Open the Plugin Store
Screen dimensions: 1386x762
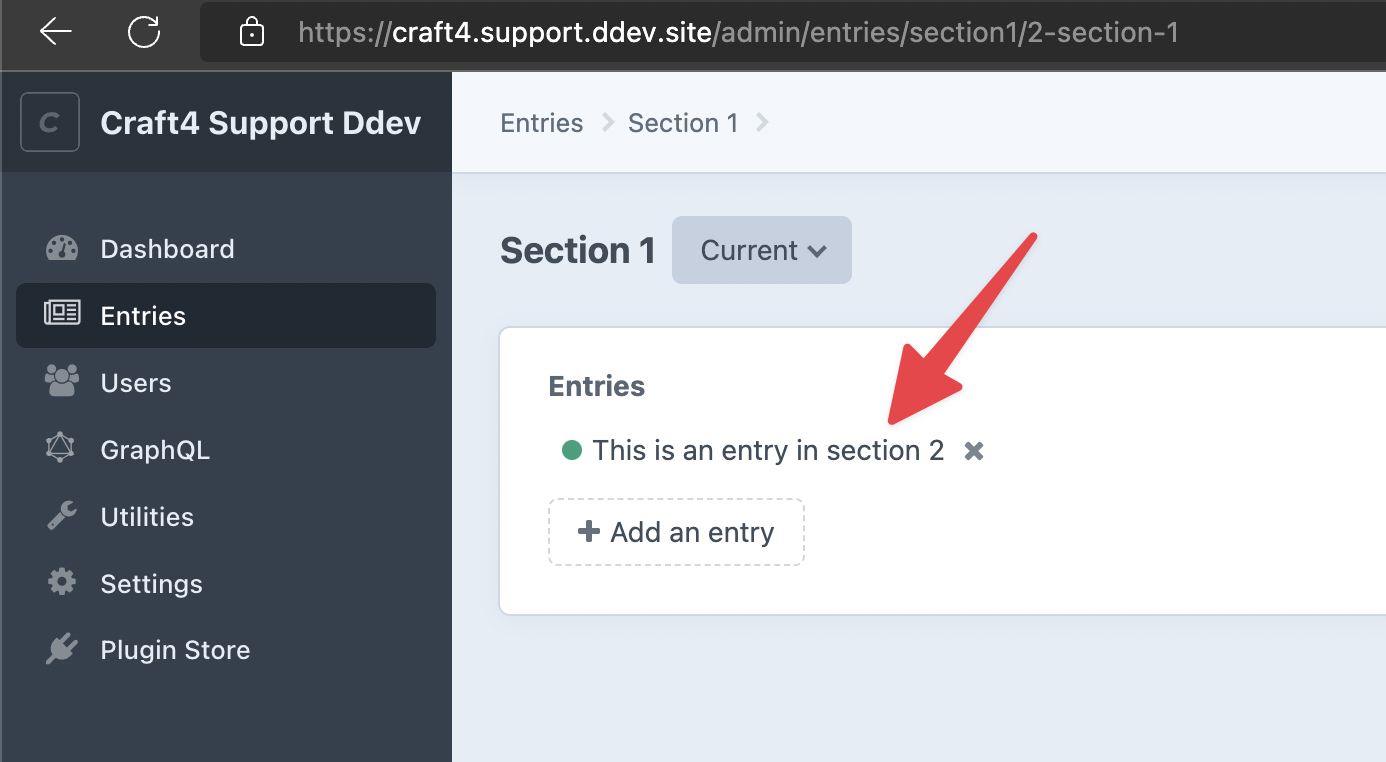point(175,649)
